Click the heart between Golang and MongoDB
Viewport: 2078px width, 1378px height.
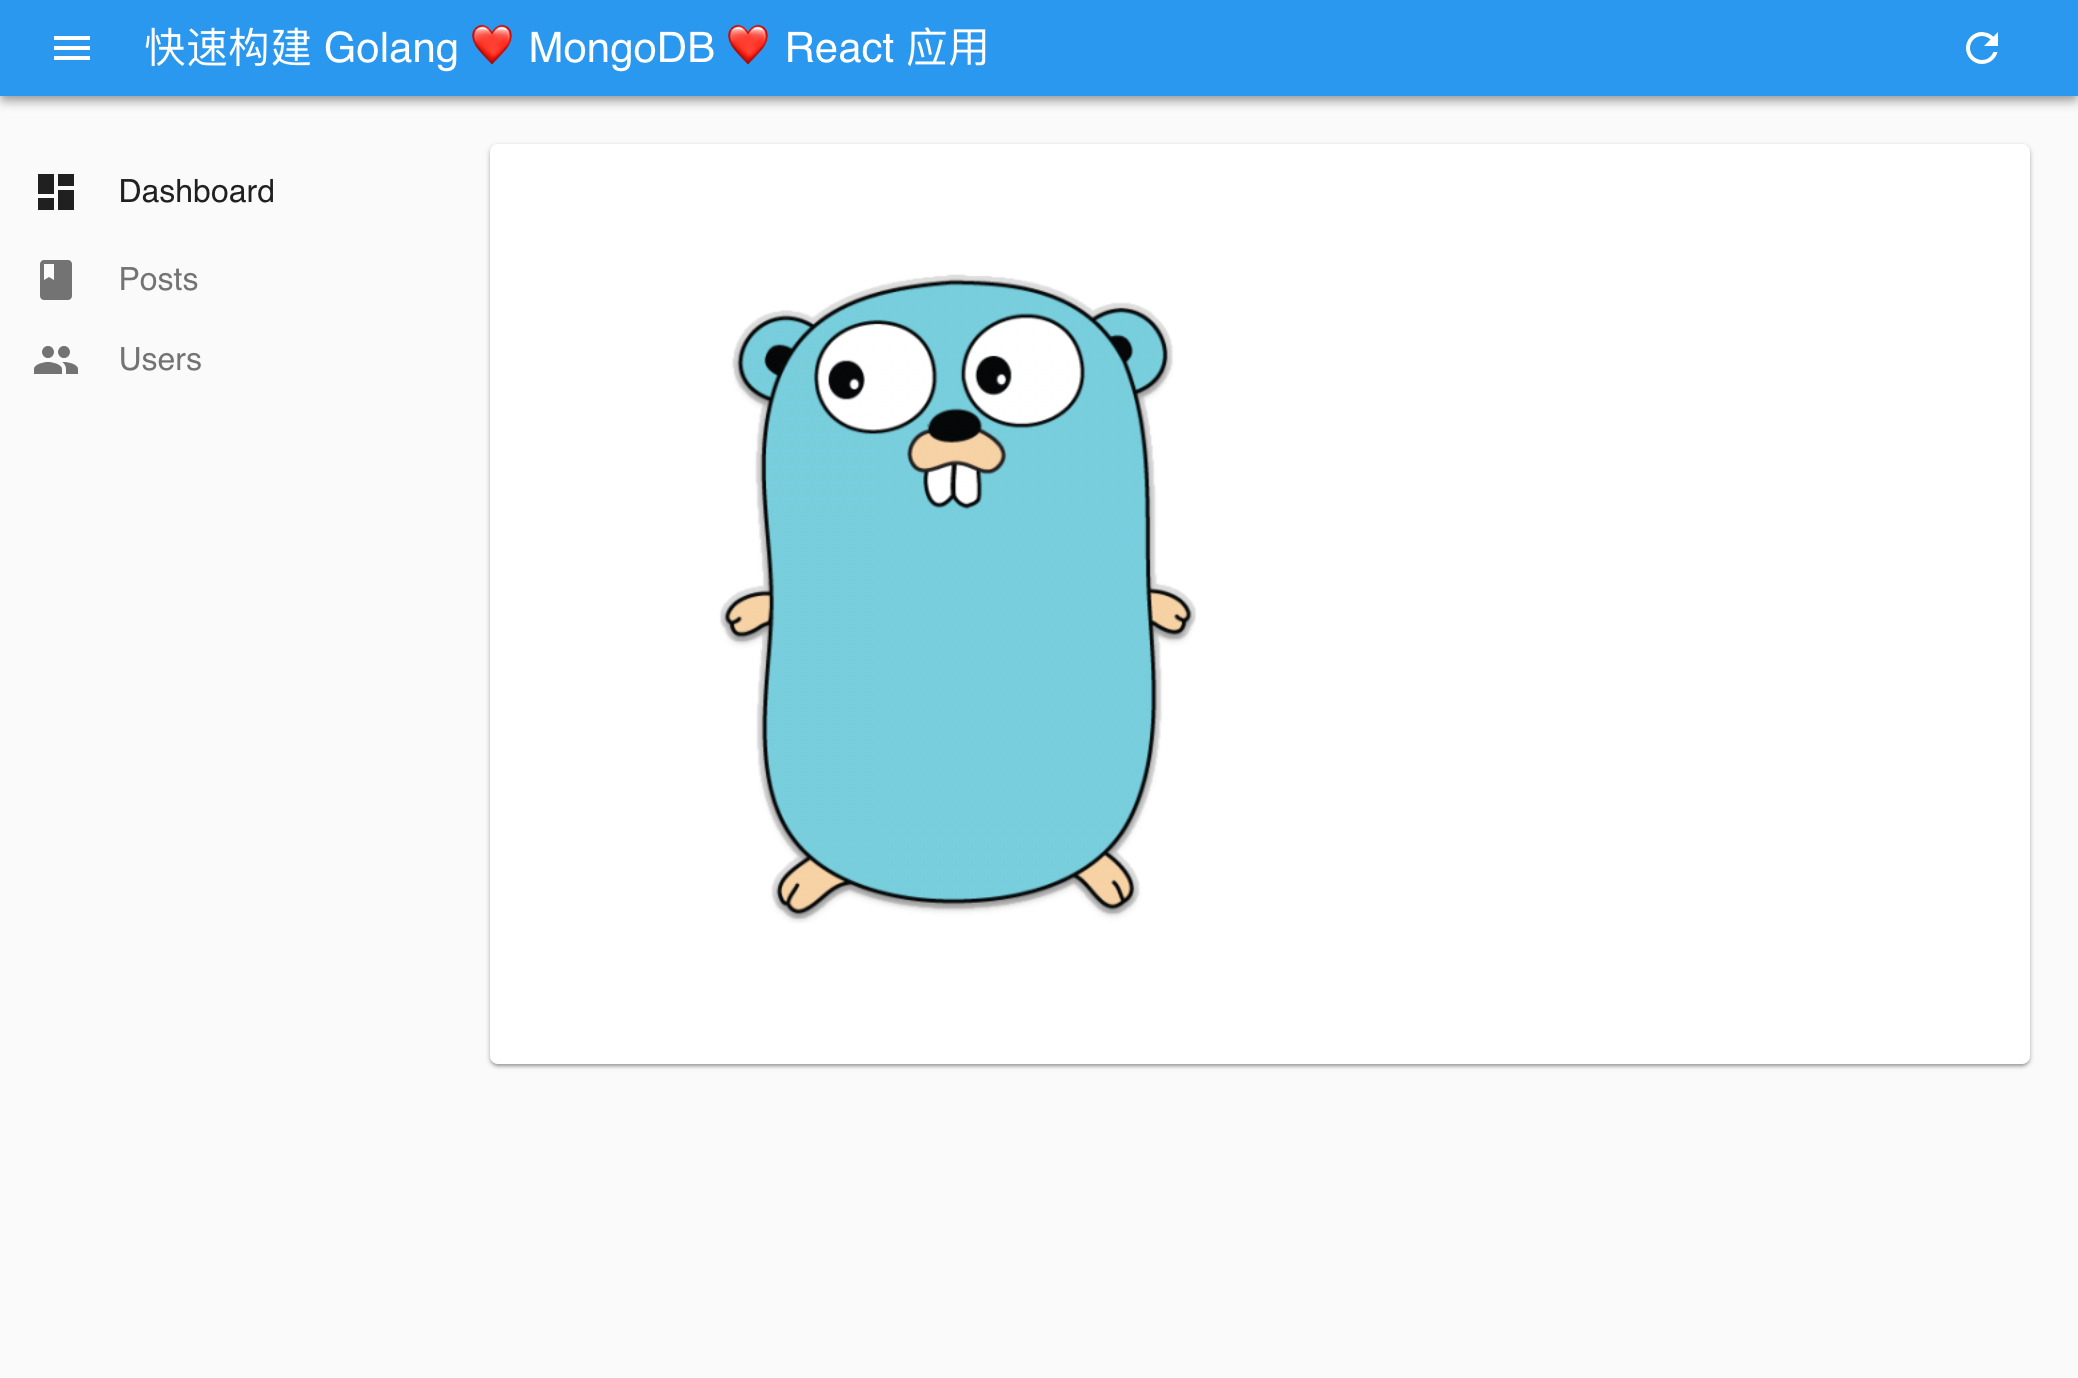click(492, 45)
